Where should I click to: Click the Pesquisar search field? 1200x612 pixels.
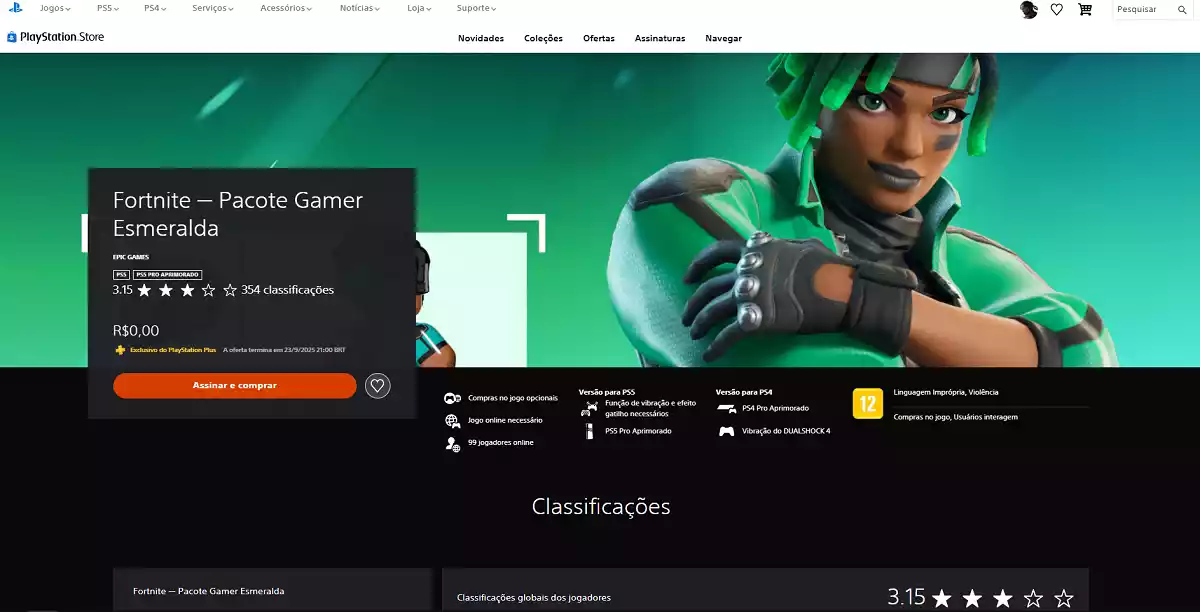click(1143, 9)
